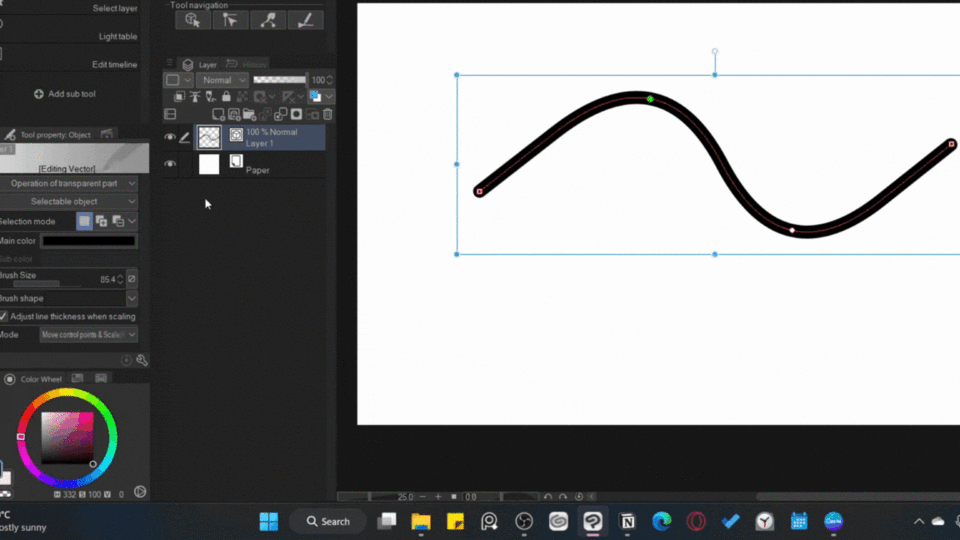
Task: Click the Lock layer padlock icon
Action: (227, 97)
